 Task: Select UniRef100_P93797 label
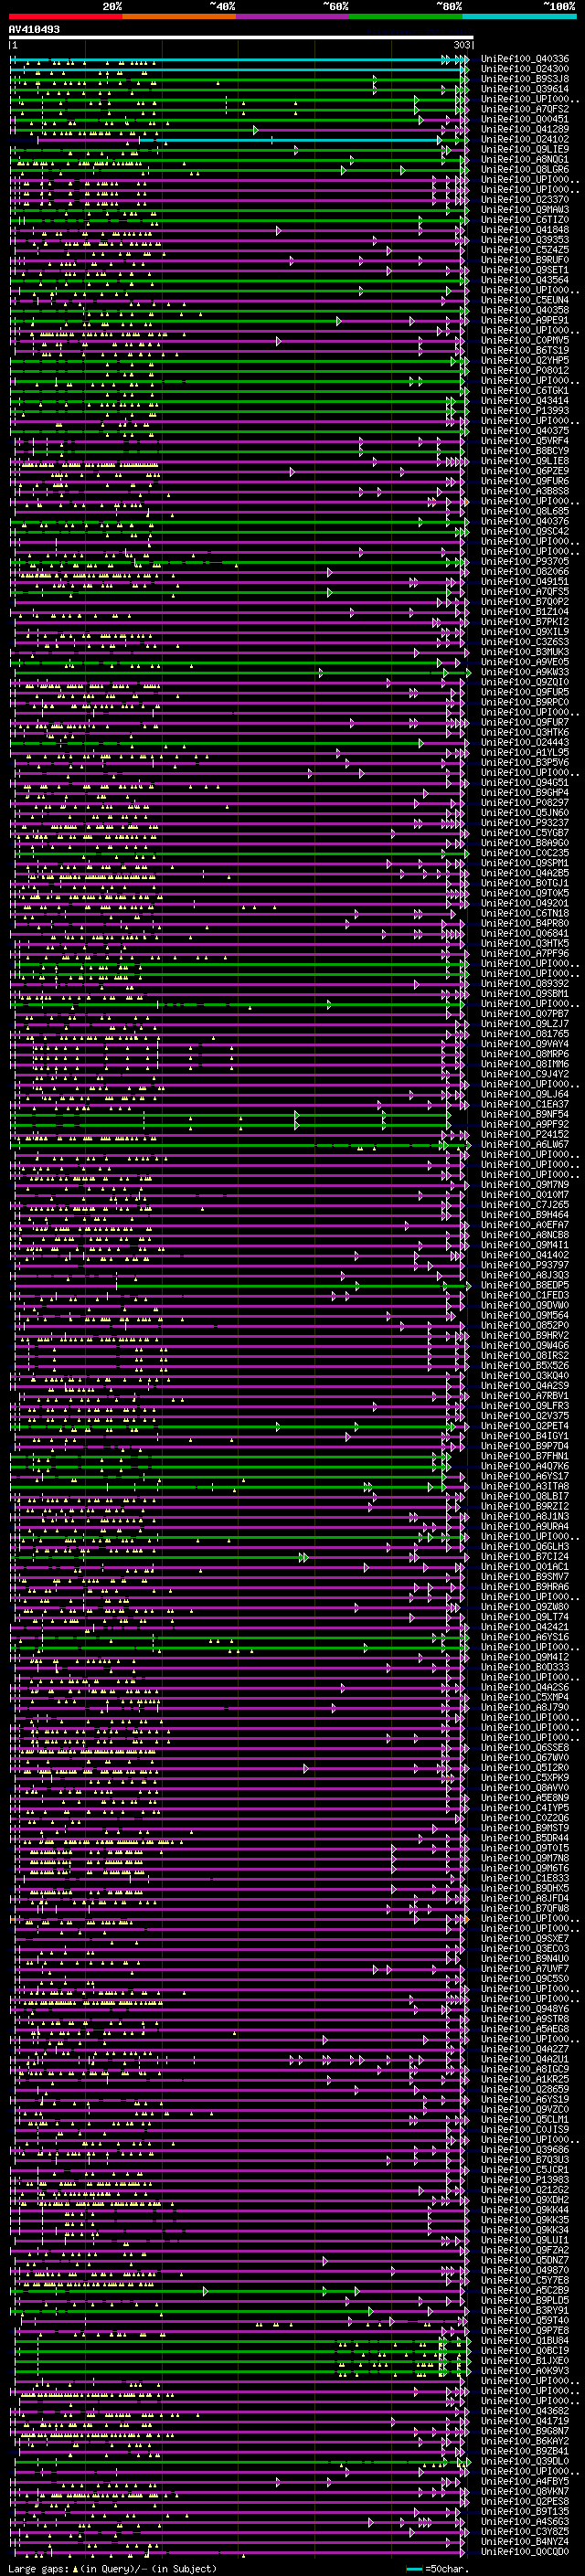click(x=524, y=1265)
